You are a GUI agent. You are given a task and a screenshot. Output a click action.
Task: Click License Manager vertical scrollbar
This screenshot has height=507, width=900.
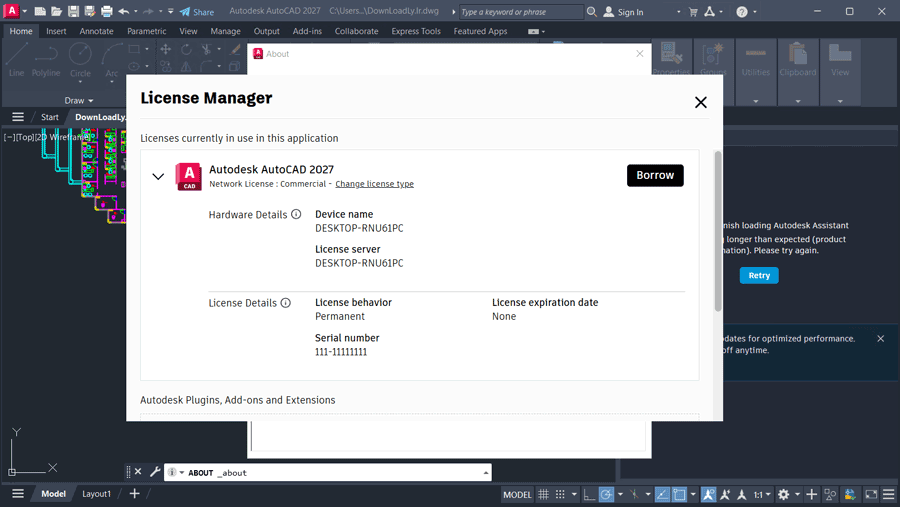(717, 231)
